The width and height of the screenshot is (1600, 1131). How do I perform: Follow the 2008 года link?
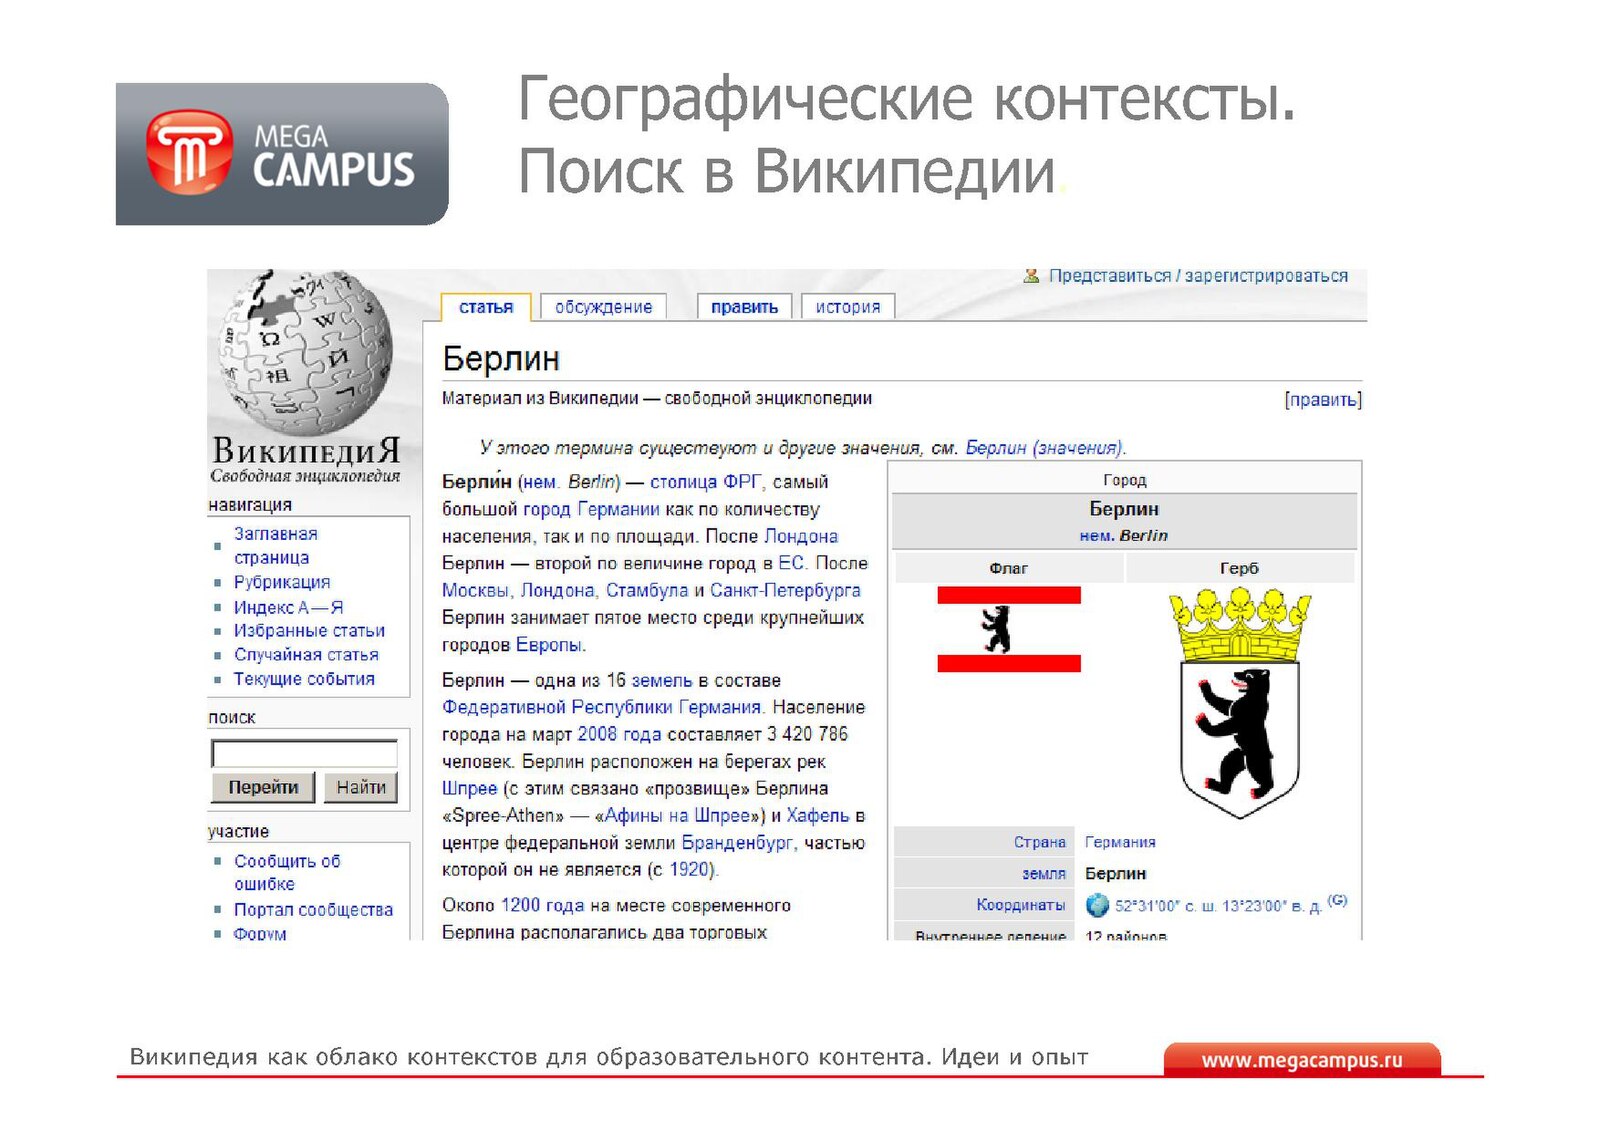point(619,734)
